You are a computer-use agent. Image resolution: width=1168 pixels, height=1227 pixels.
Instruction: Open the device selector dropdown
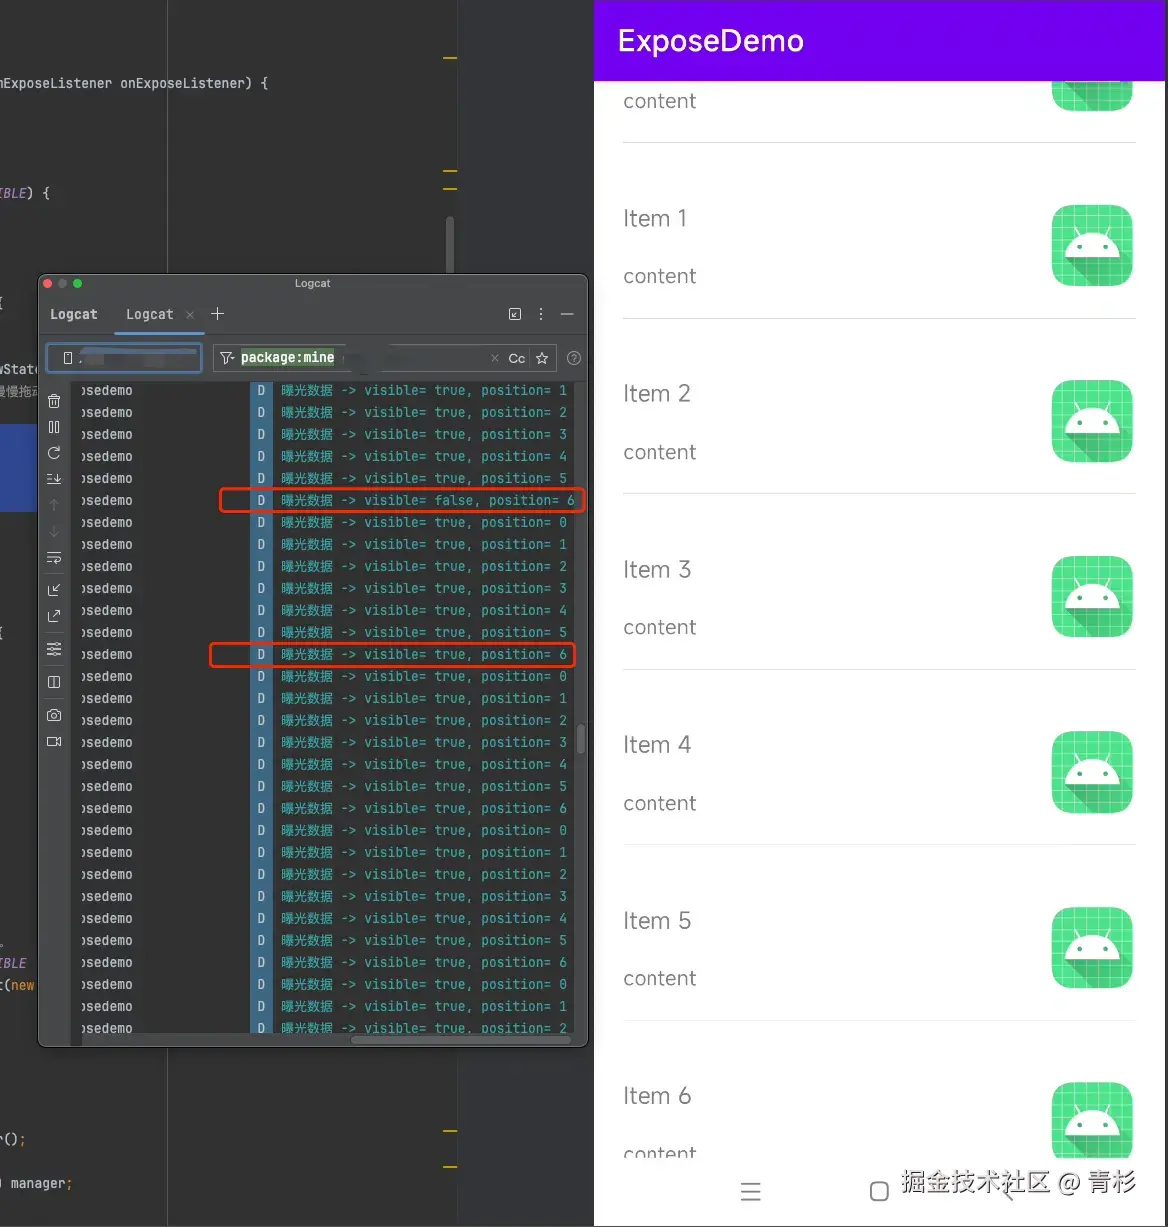(x=123, y=357)
